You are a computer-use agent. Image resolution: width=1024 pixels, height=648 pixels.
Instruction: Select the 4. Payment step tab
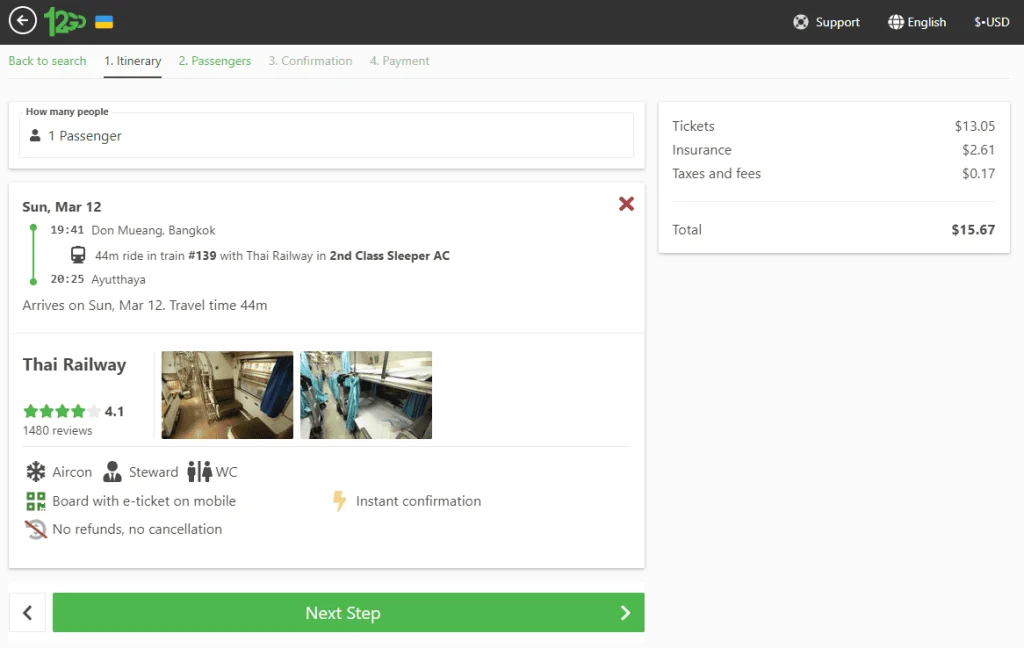(x=400, y=61)
